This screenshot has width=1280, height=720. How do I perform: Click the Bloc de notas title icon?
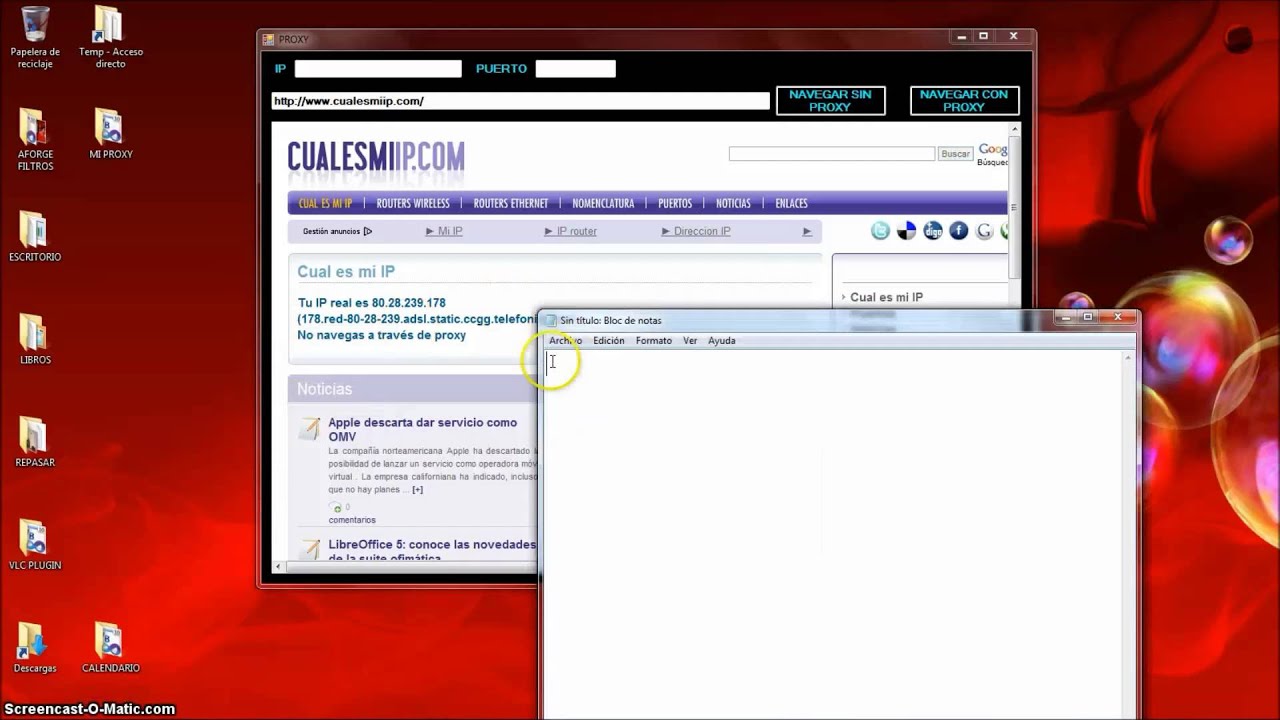click(x=549, y=320)
